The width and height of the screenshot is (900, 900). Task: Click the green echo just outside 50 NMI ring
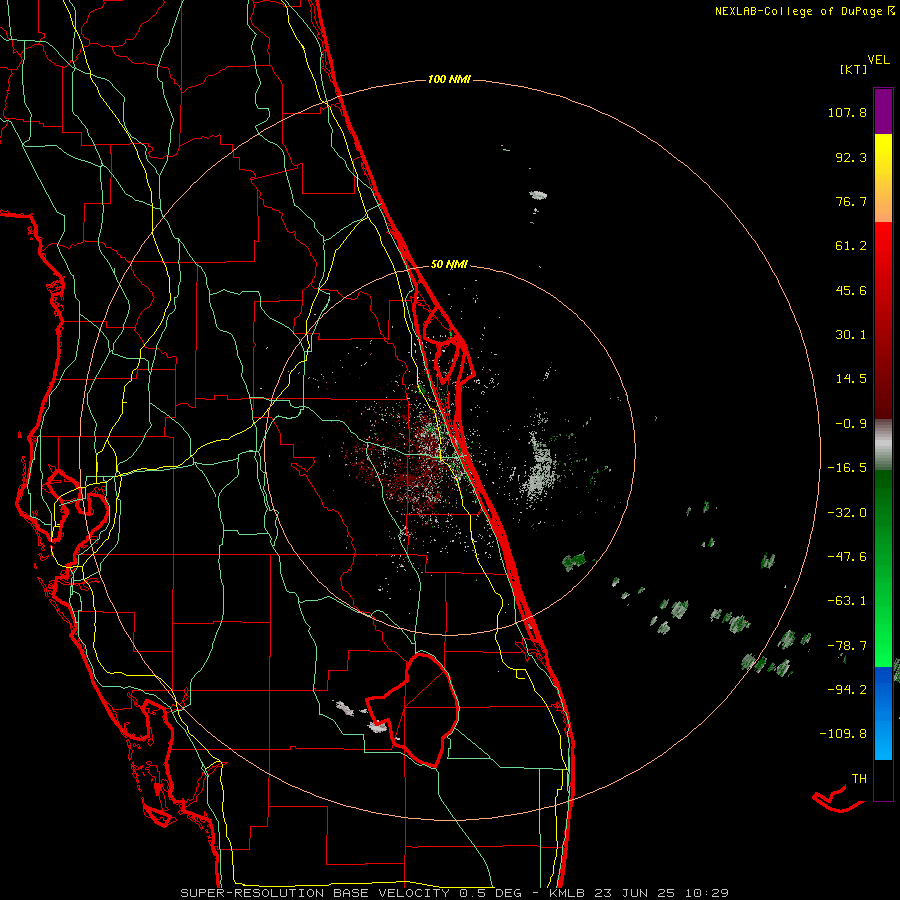click(x=574, y=561)
